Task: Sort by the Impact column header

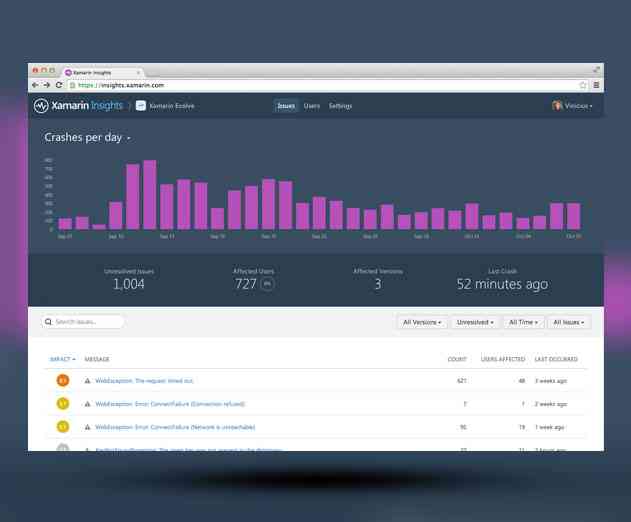Action: pos(62,359)
